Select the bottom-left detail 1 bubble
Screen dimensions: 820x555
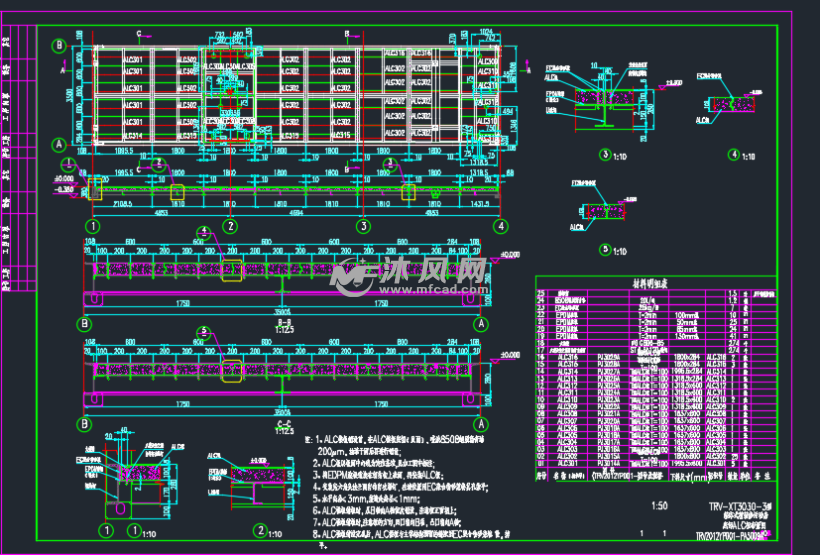click(105, 530)
